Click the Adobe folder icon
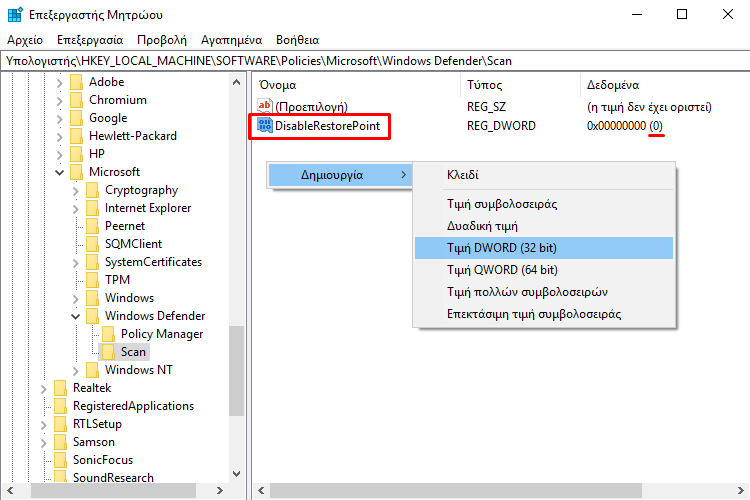 pos(77,82)
